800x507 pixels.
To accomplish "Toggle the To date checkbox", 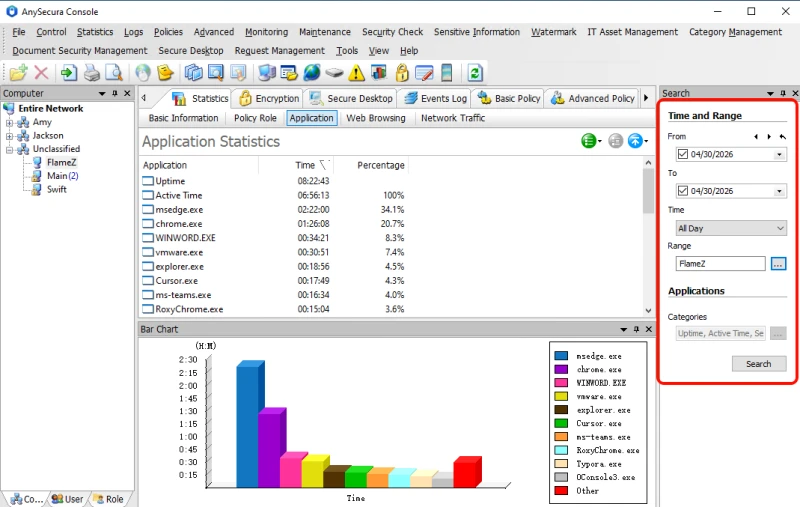I will [x=683, y=191].
